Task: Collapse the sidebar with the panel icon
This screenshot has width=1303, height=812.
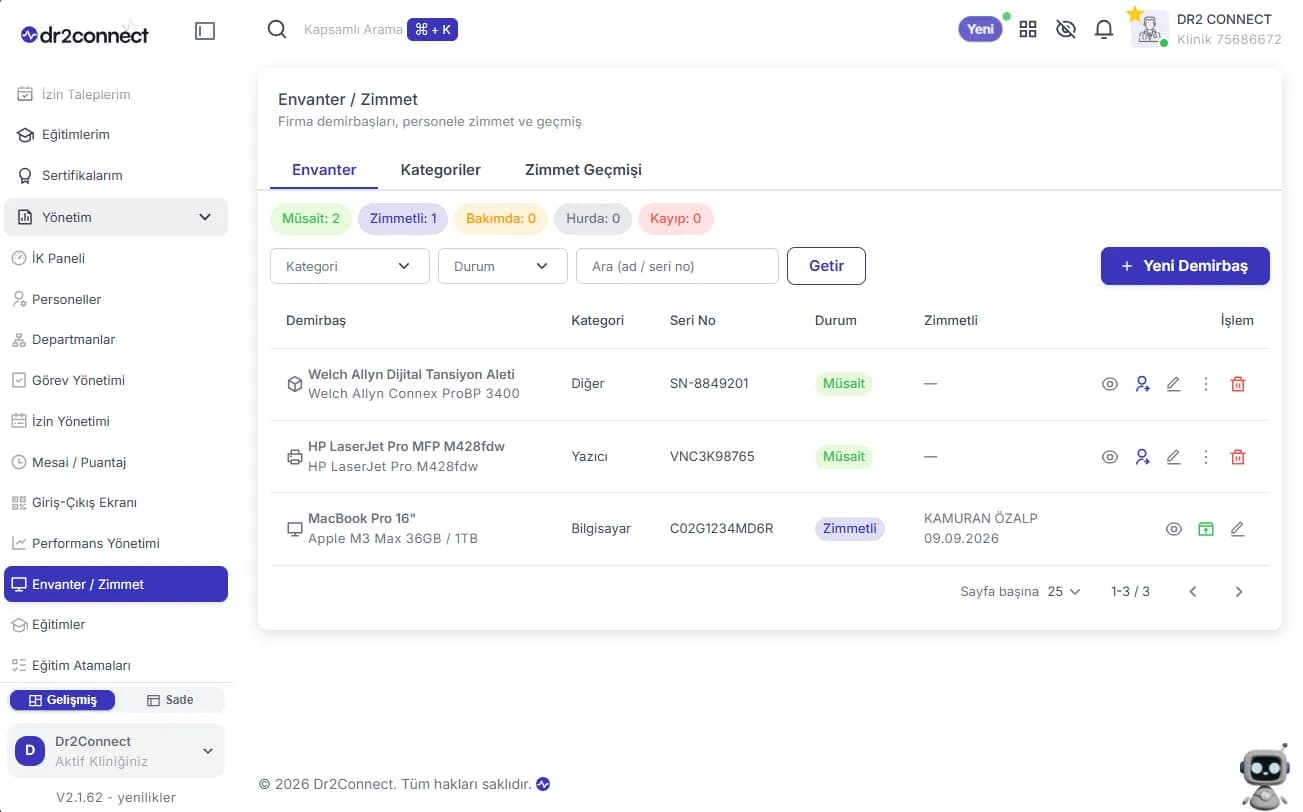Action: [x=205, y=31]
